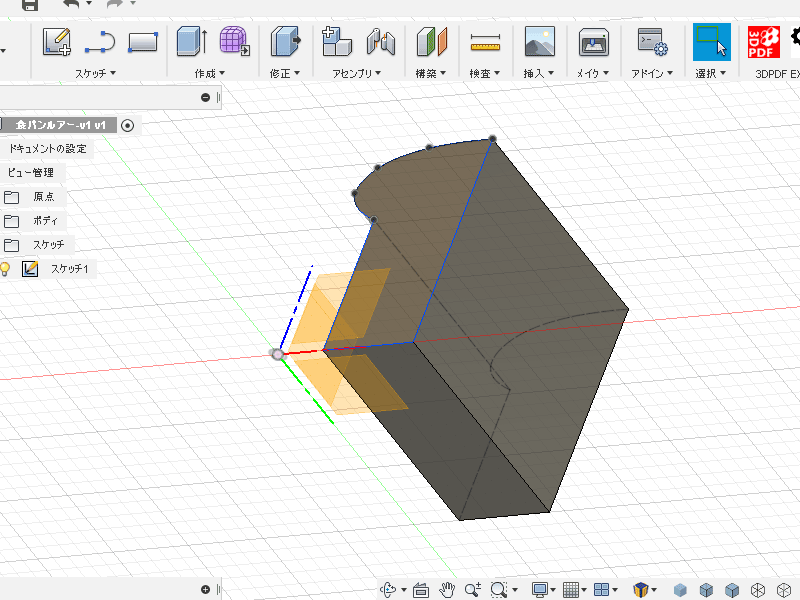
Task: Open the Orbit tool's dropdown arrow
Action: coord(404,590)
